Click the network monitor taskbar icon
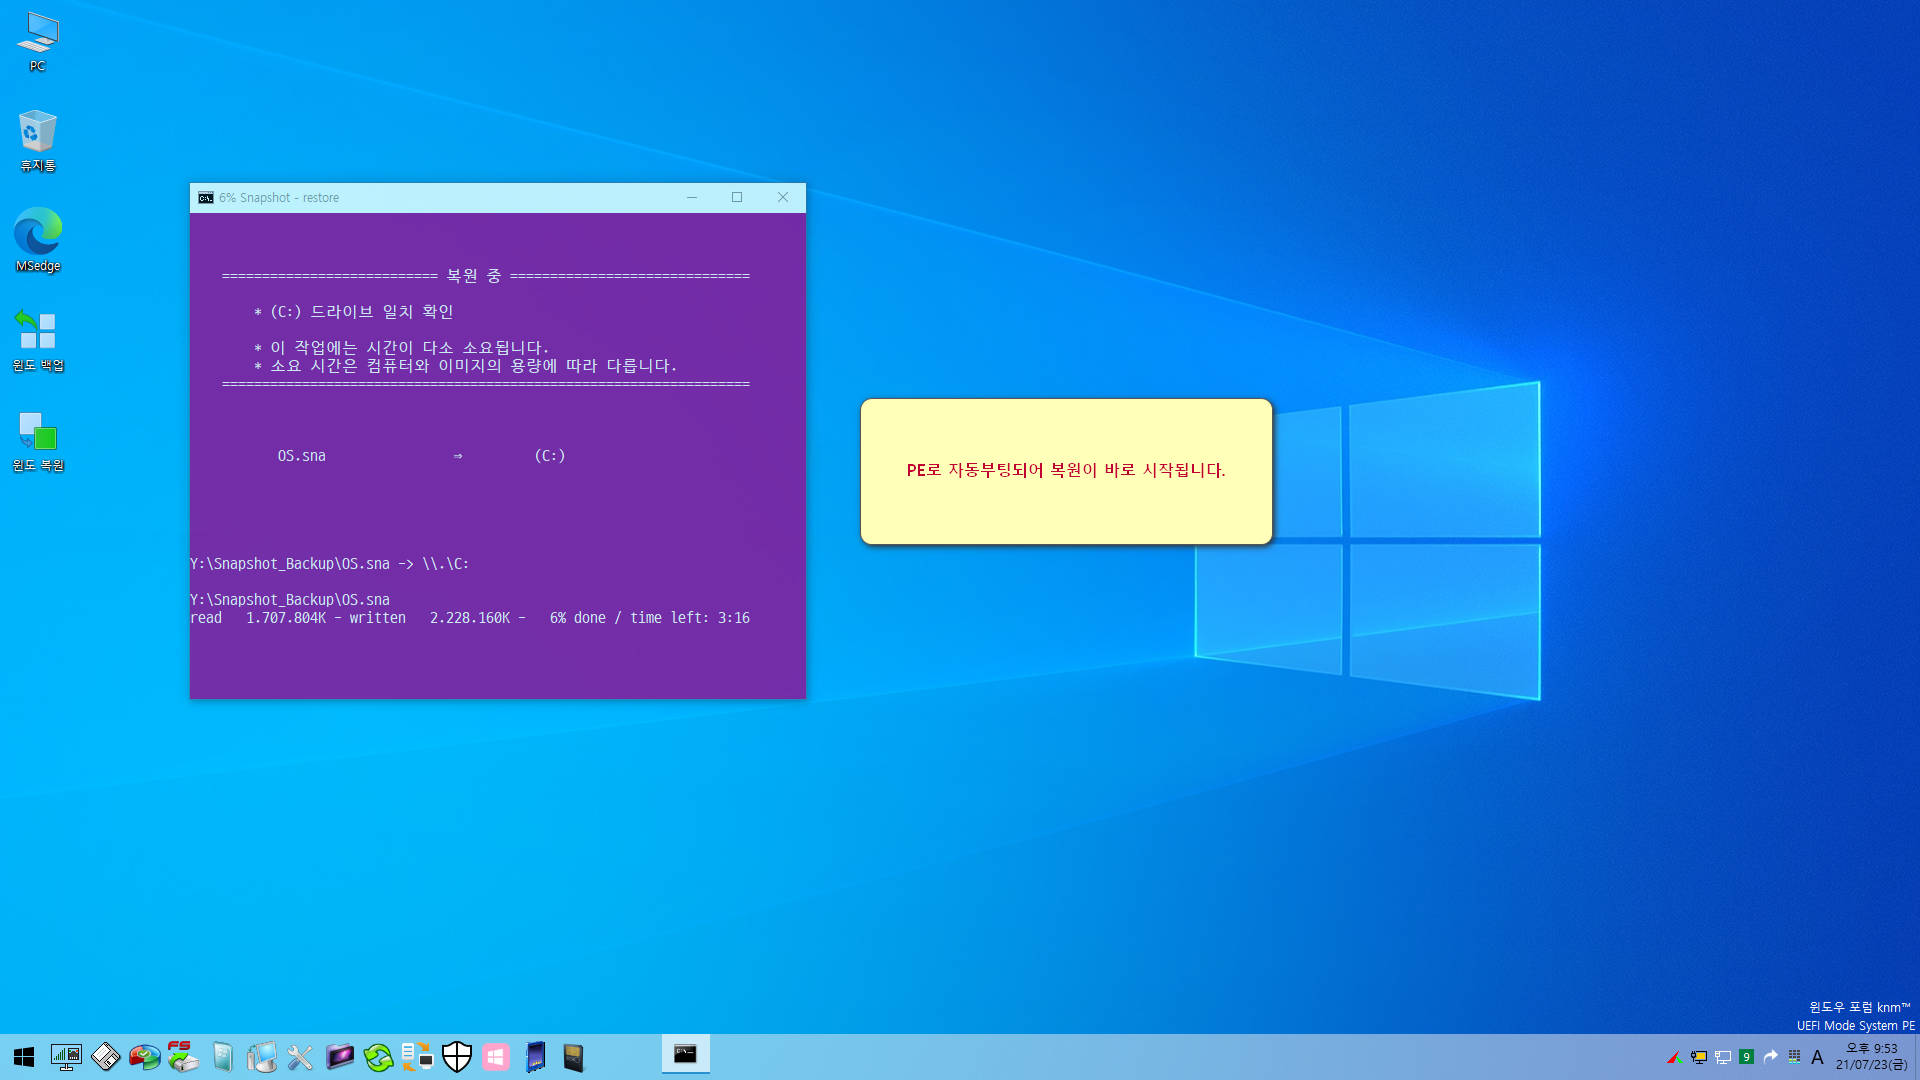This screenshot has width=1920, height=1080. click(66, 1057)
